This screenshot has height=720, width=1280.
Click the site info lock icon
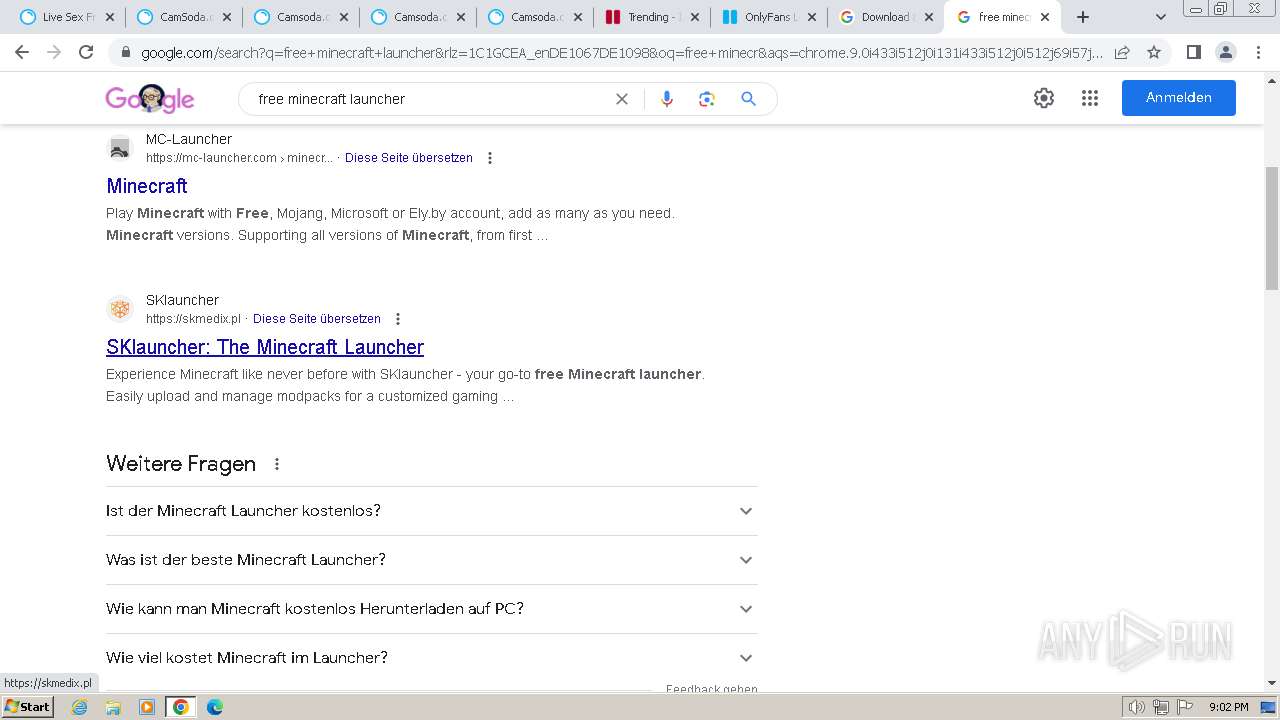125,52
